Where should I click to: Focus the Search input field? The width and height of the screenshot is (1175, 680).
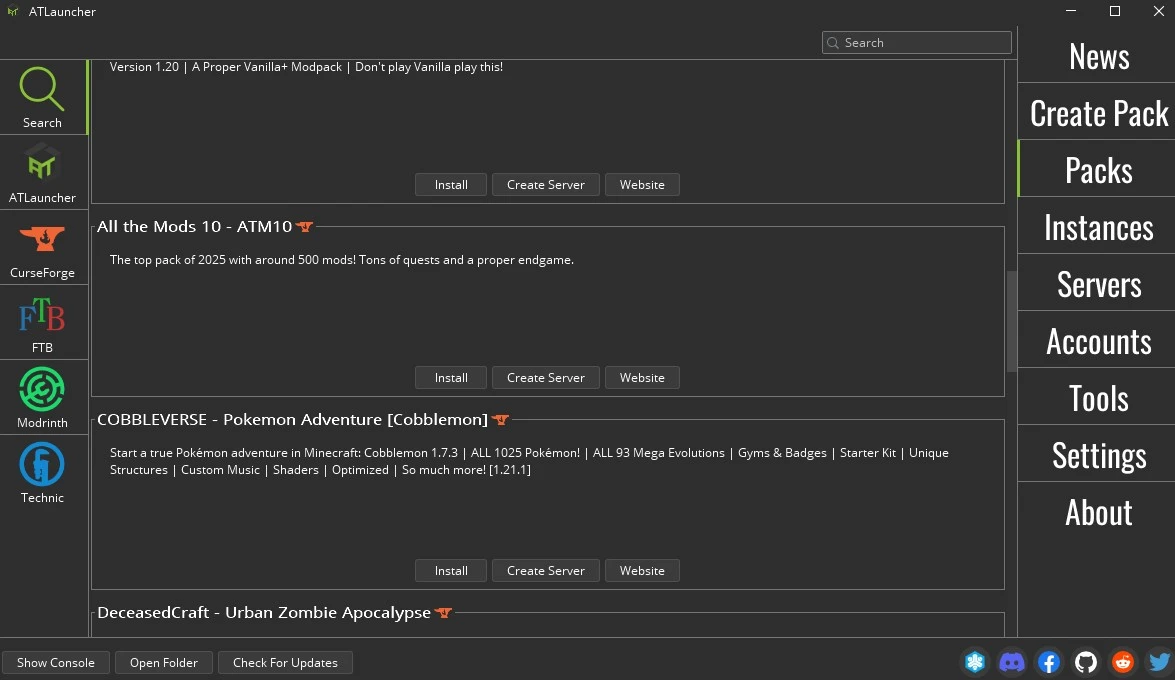click(916, 43)
